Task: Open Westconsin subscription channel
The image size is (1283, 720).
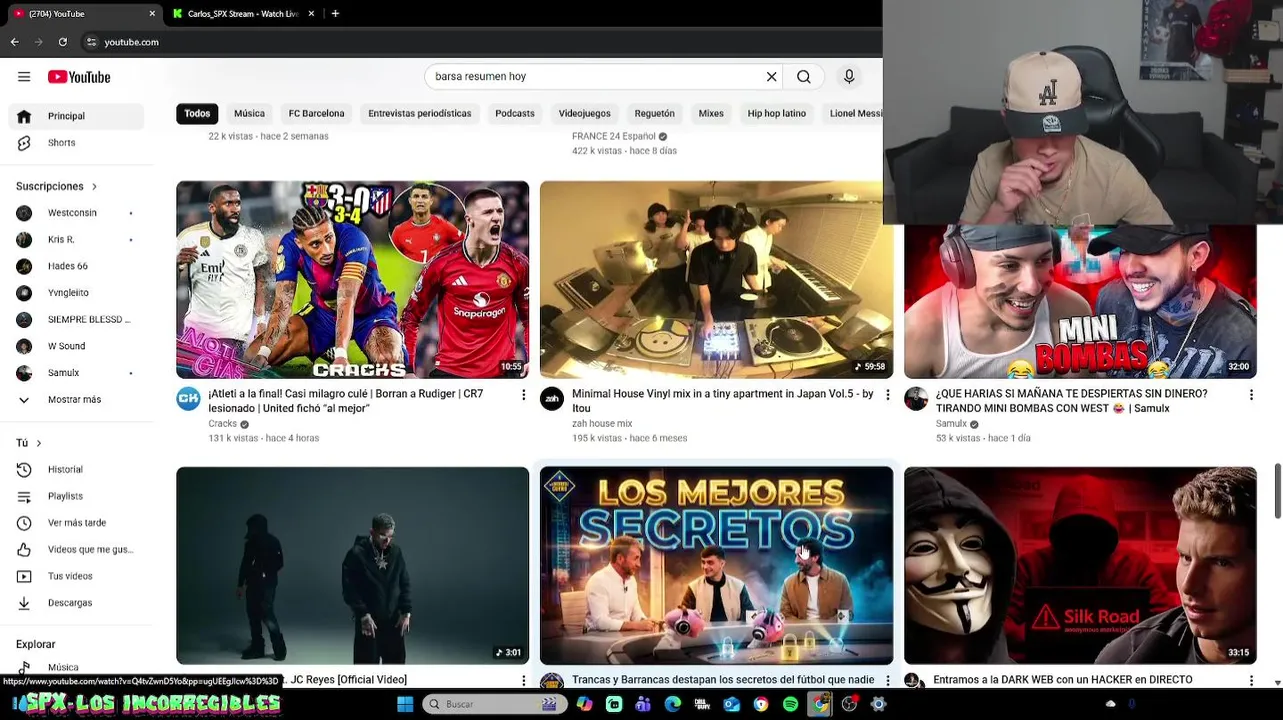Action: coord(76,213)
